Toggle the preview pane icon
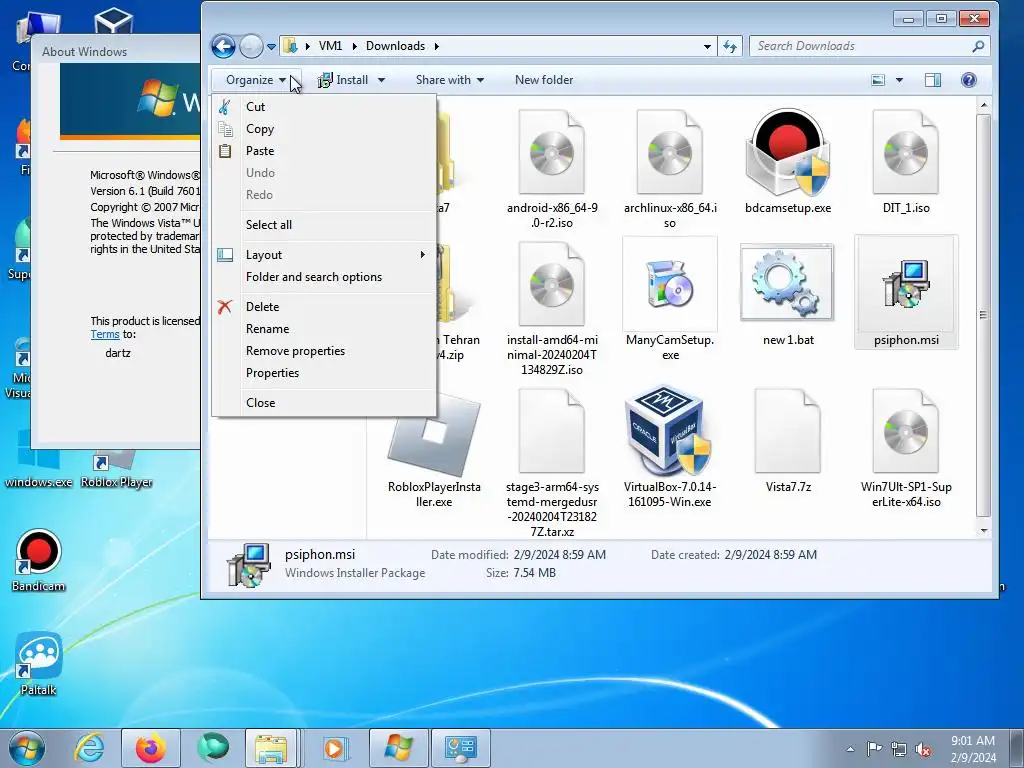The height and width of the screenshot is (768, 1024). point(933,80)
